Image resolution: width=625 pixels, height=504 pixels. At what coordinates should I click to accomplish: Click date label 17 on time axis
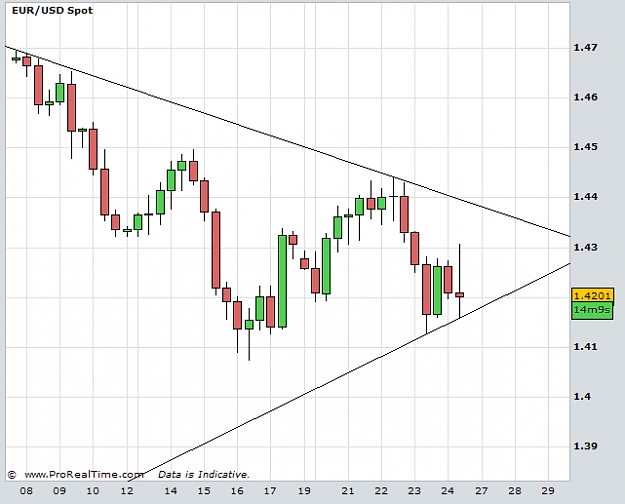270,490
